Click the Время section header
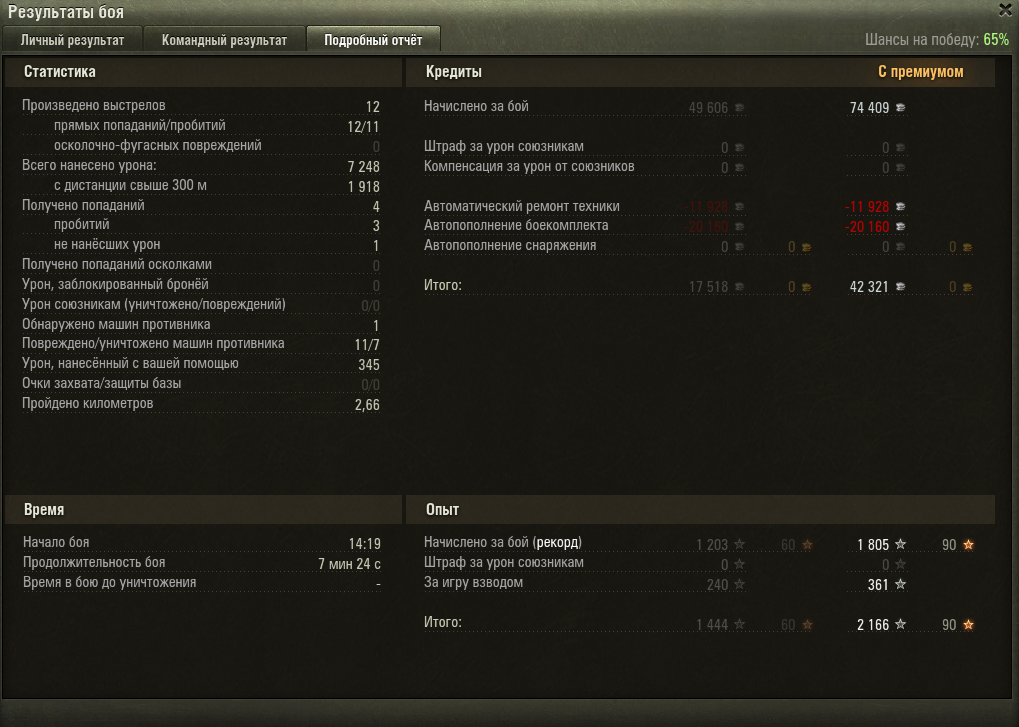1019x727 pixels. point(44,509)
